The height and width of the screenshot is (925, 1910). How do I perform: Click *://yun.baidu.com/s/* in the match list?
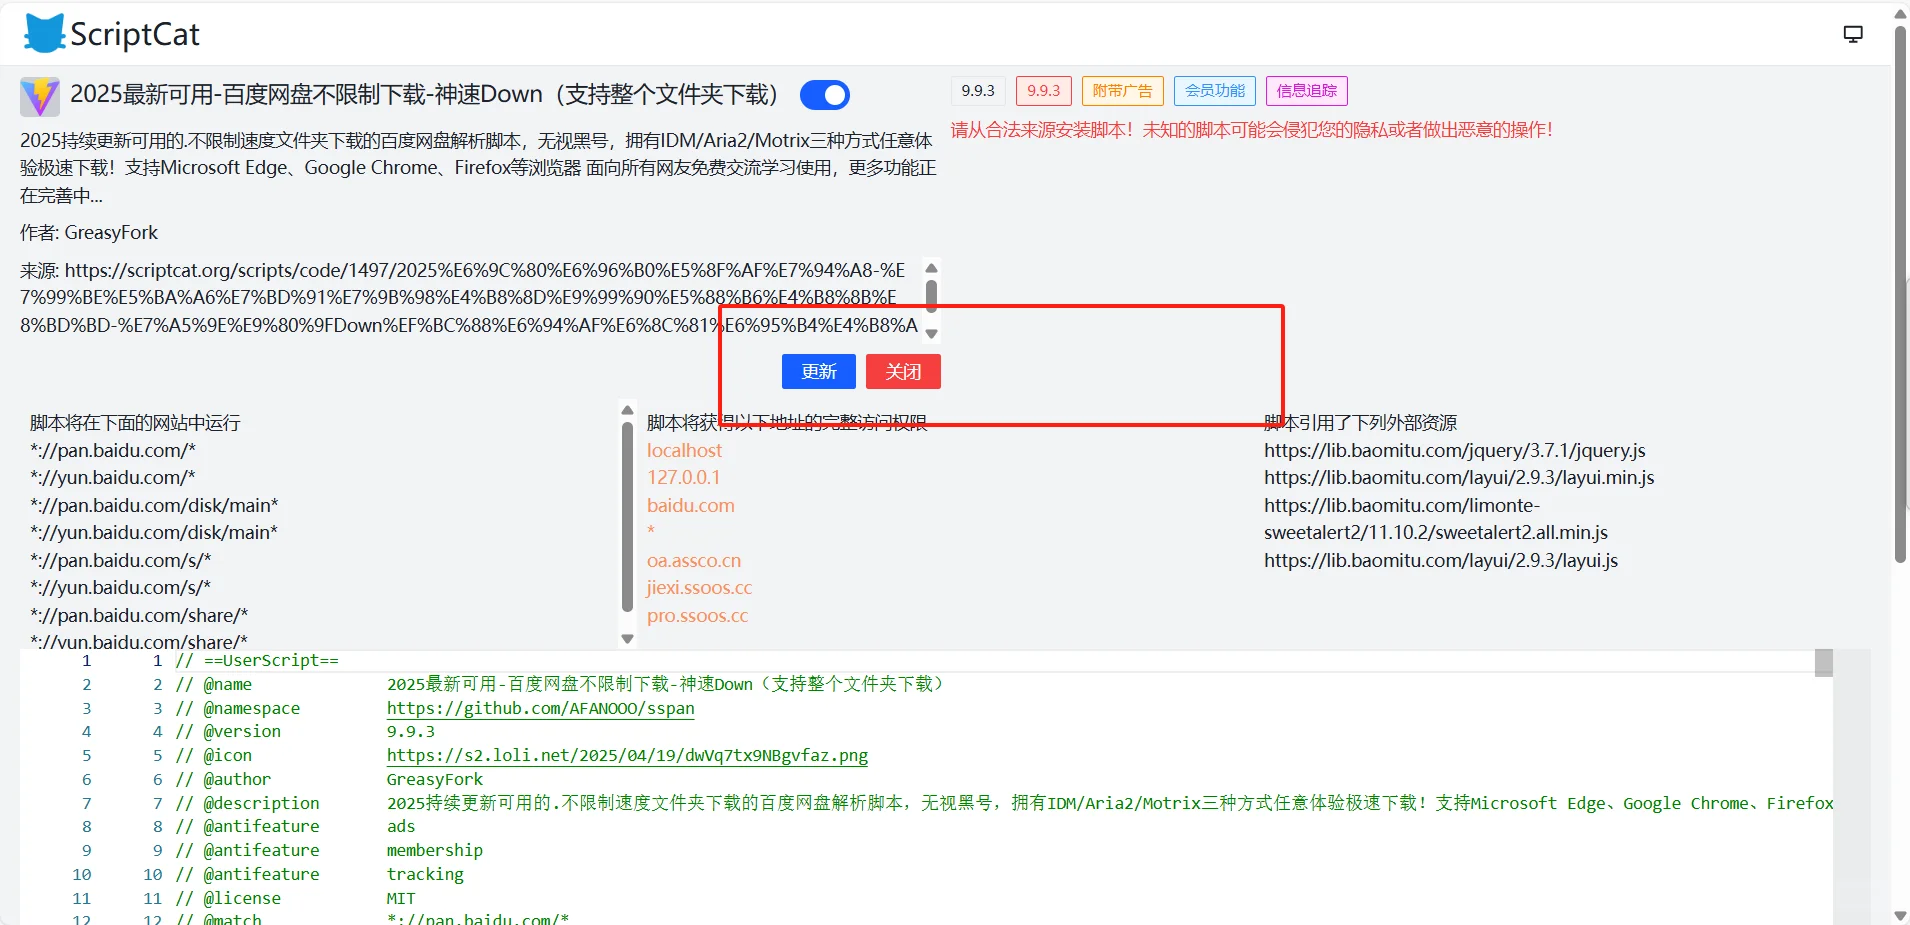pyautogui.click(x=120, y=587)
